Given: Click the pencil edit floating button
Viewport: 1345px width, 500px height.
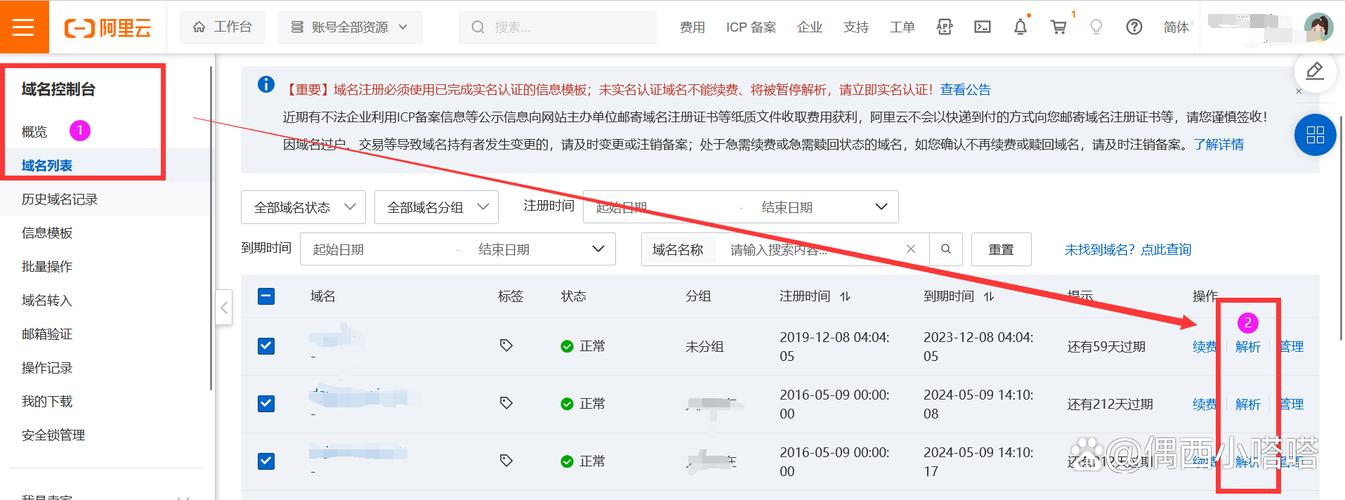Looking at the screenshot, I should click(1315, 71).
